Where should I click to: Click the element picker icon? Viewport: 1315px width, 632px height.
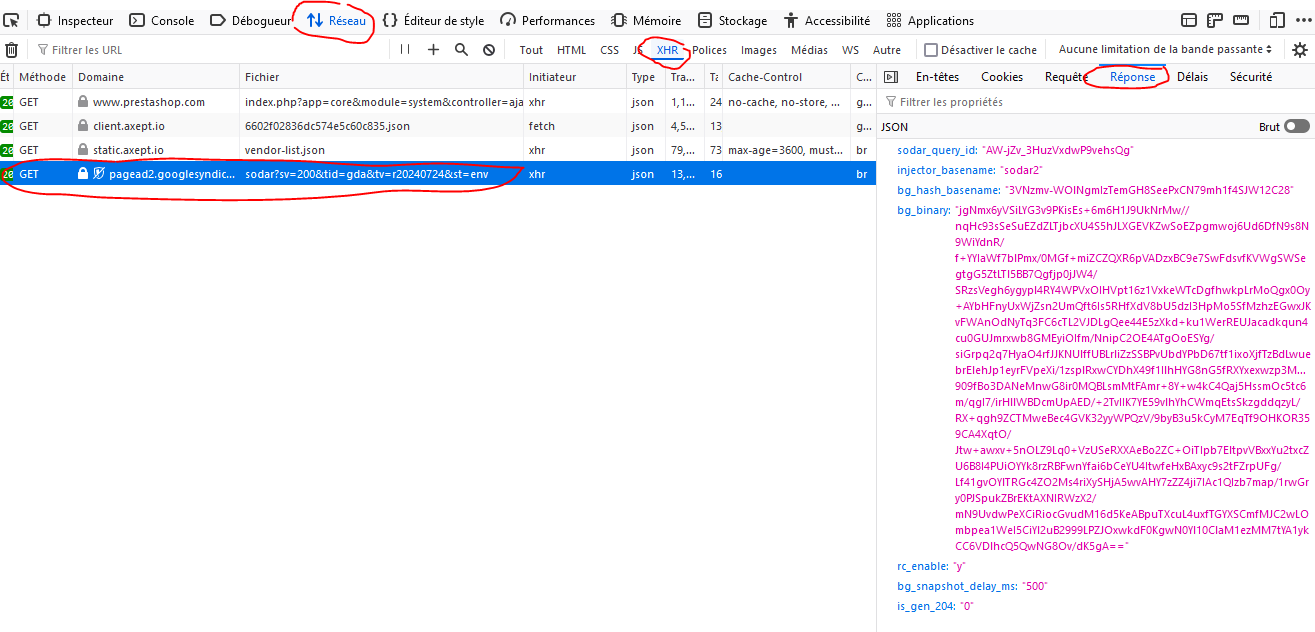(x=12, y=20)
